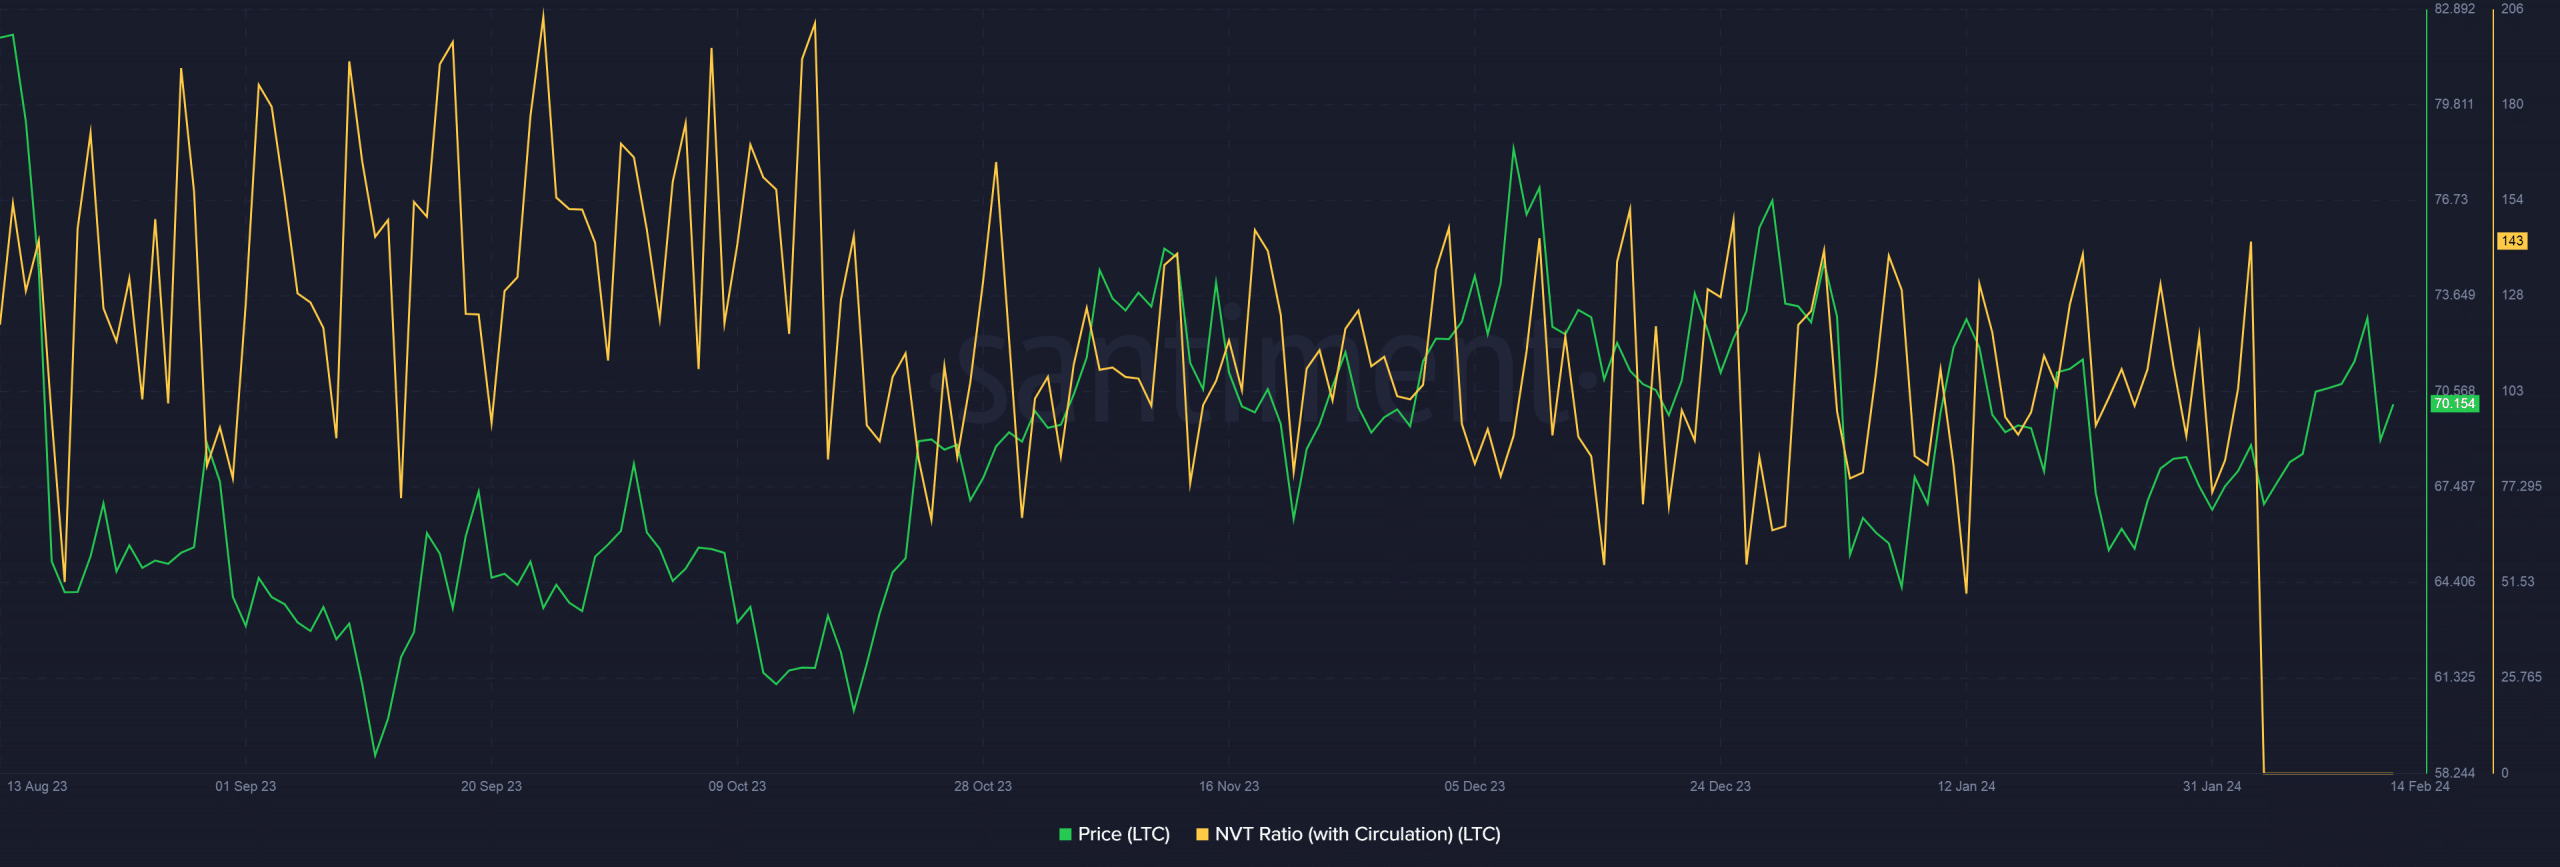
Task: Click the 01 Sep 23 date label
Action: pos(245,786)
